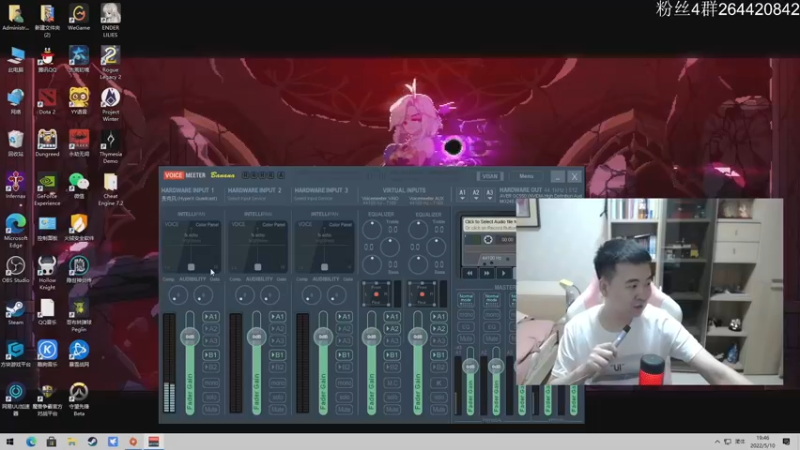Click Comp knob on Hardware Input 1

tap(178, 295)
